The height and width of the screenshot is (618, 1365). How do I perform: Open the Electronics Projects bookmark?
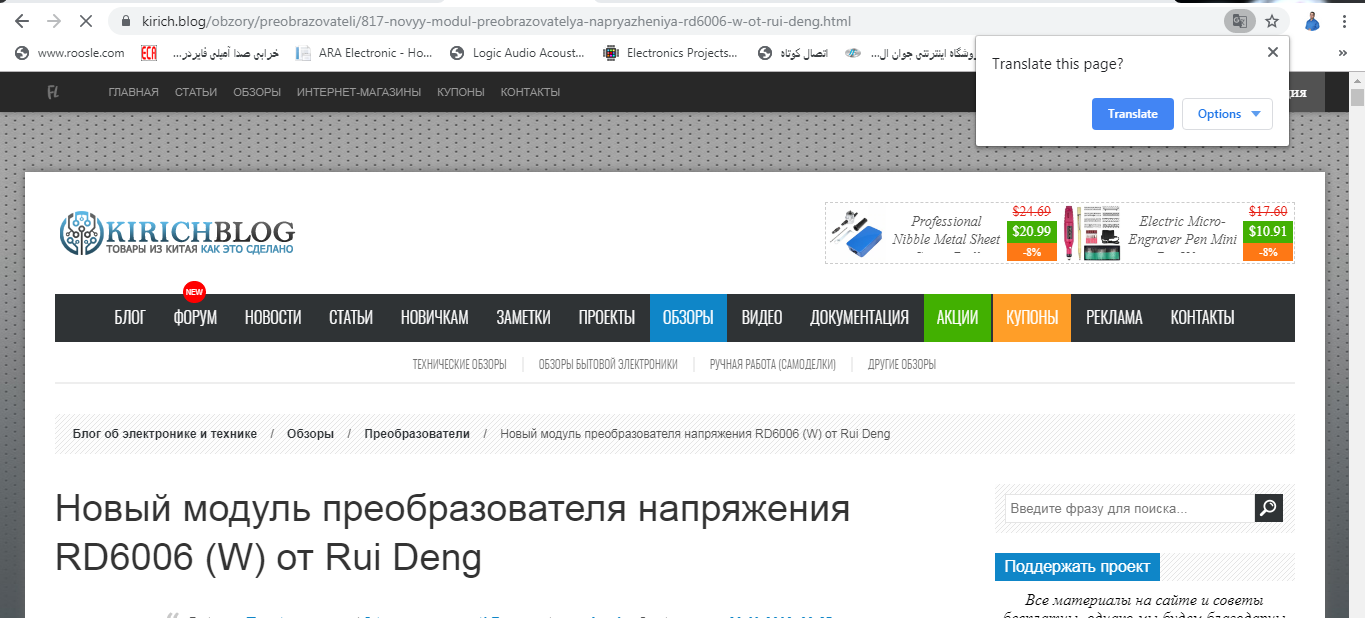coord(671,53)
